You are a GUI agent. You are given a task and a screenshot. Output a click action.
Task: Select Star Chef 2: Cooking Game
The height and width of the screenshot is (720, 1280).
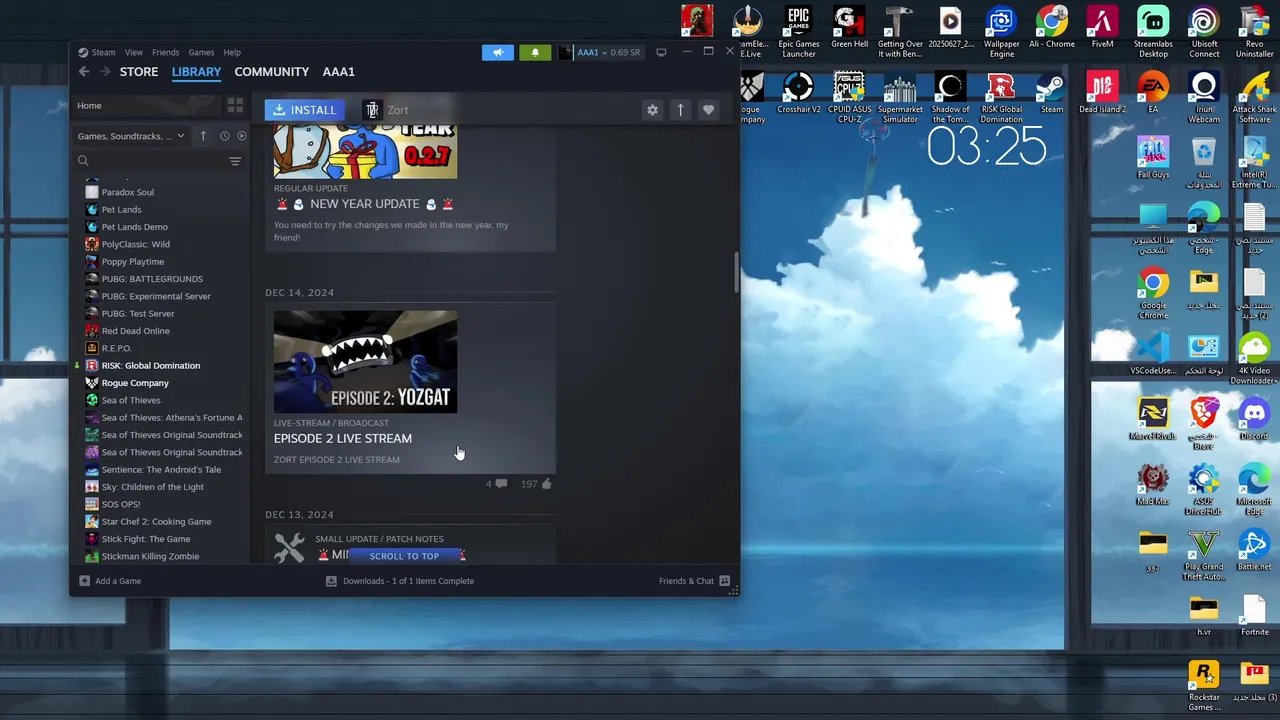tap(156, 522)
